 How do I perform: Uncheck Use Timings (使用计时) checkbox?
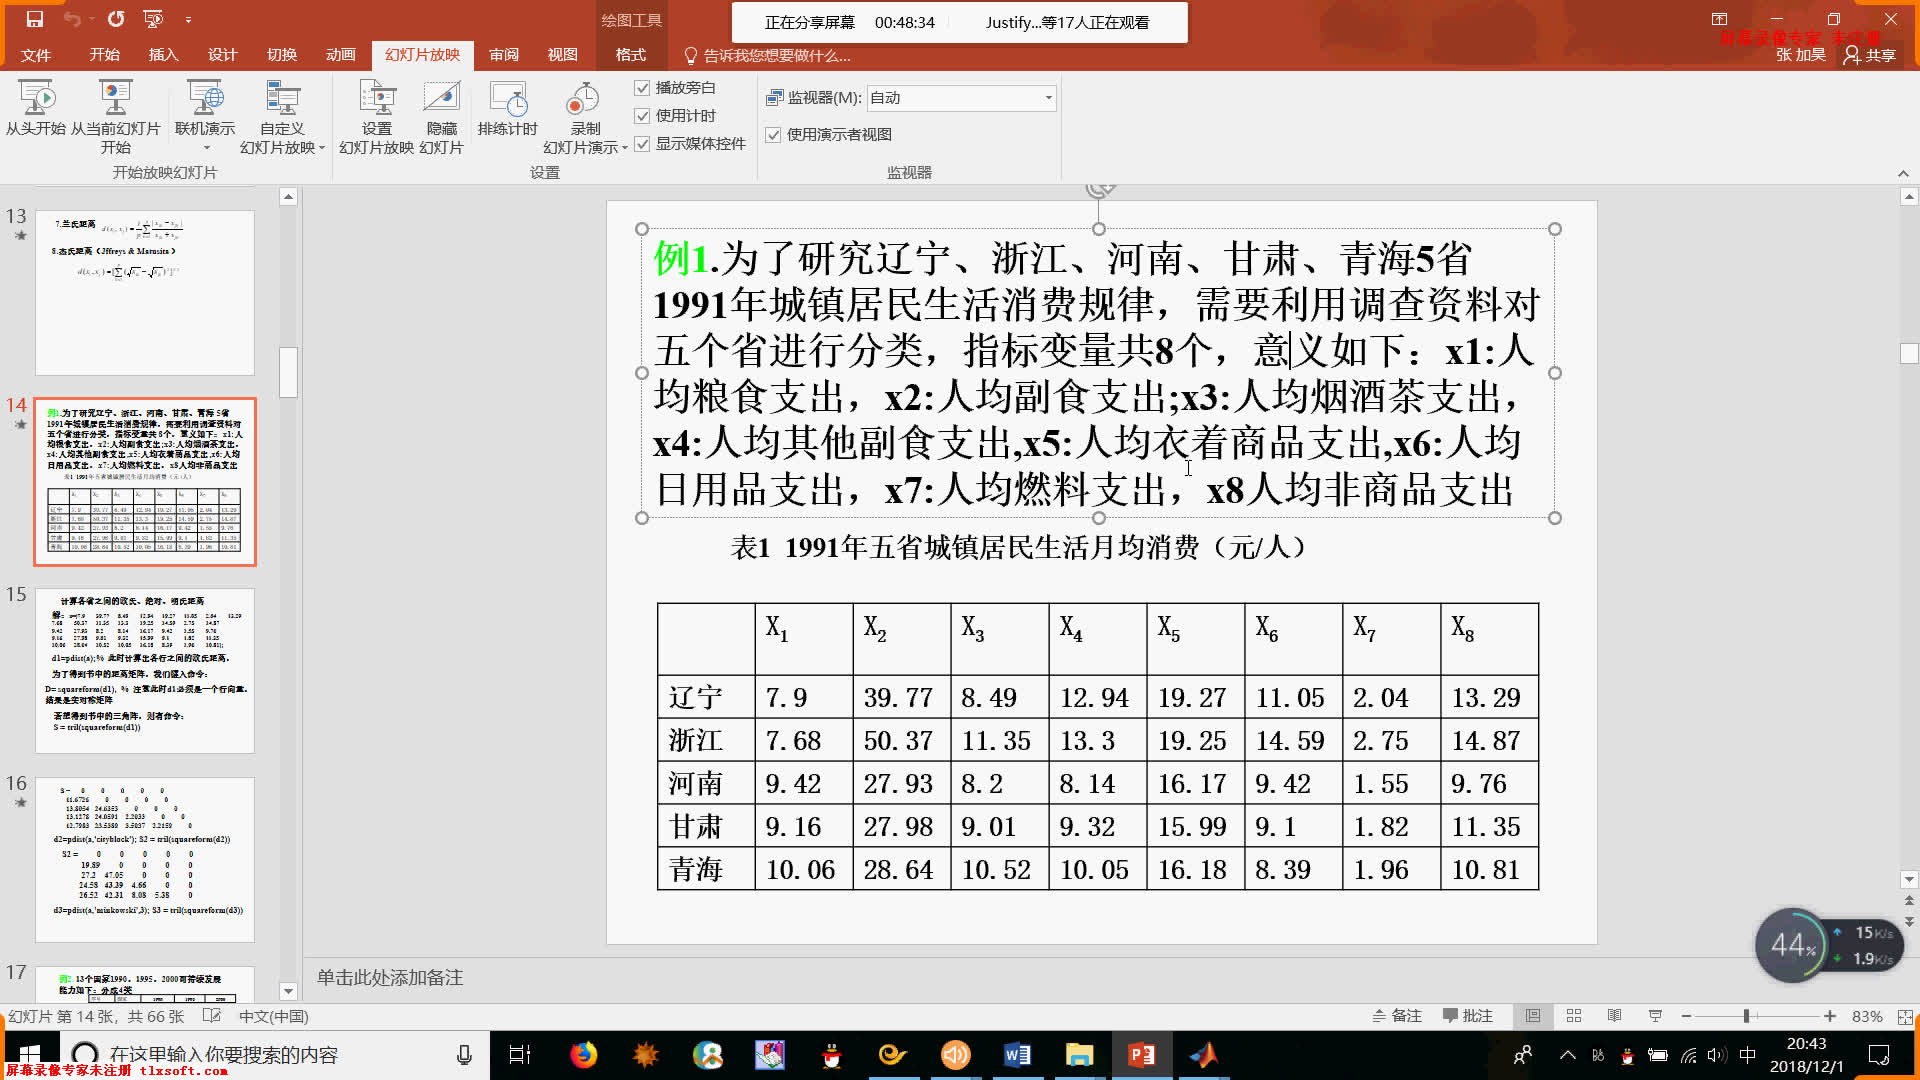pos(643,116)
